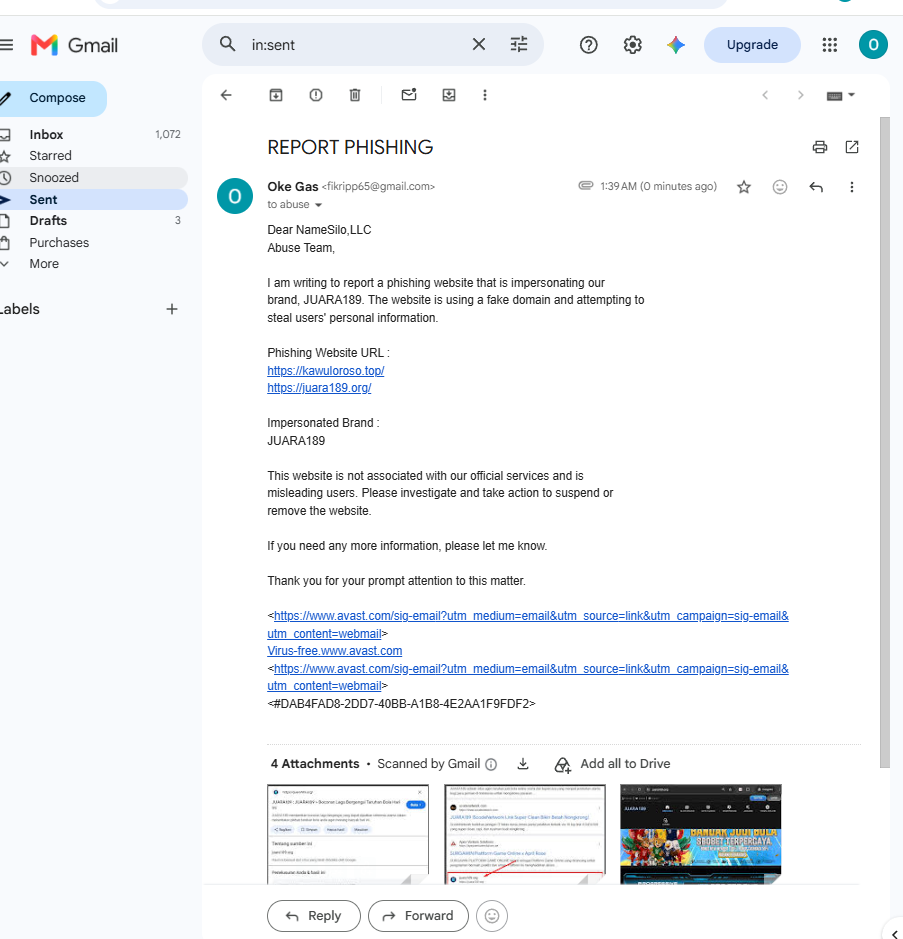903x939 pixels.
Task: Open the first attachment thumbnail
Action: (x=348, y=834)
